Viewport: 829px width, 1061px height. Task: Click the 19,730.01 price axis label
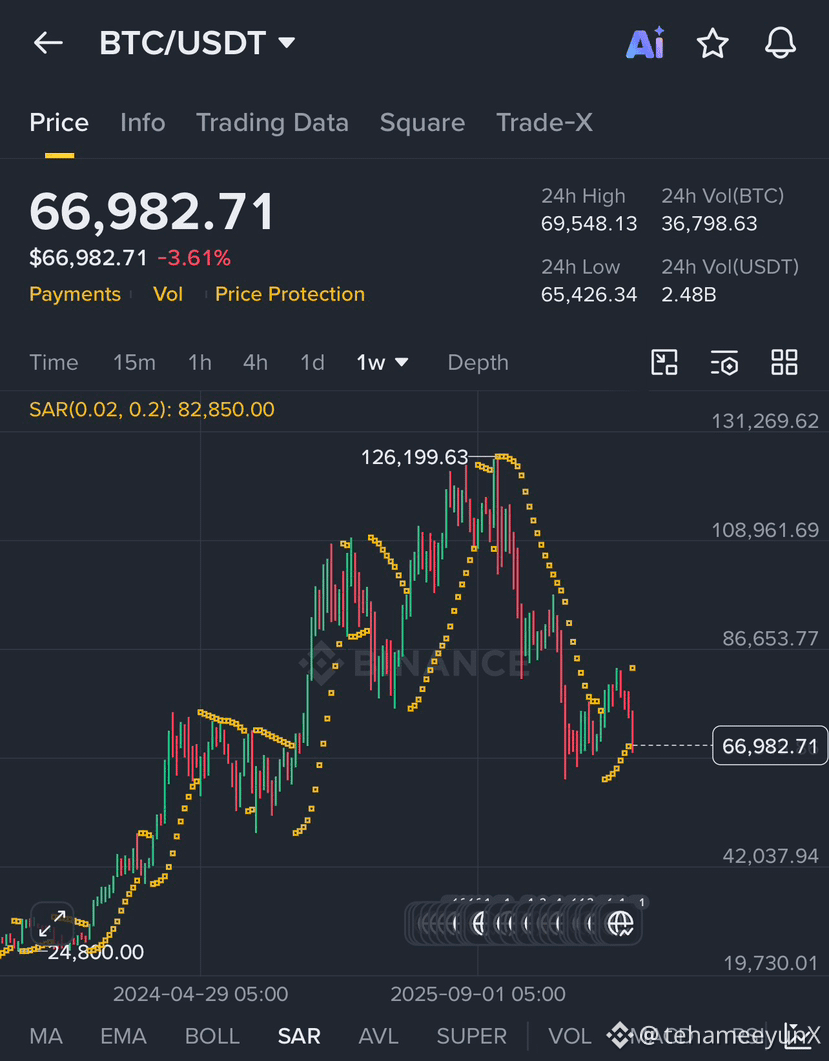pyautogui.click(x=770, y=963)
